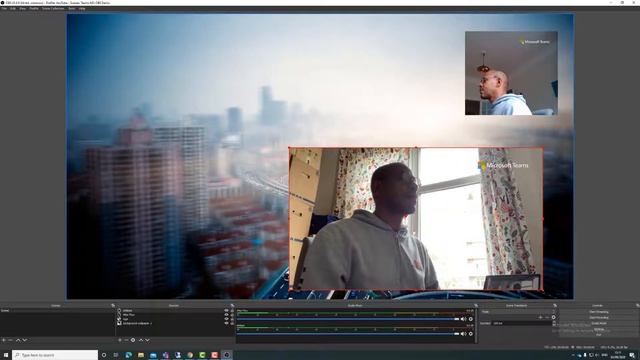Add a new source with the plus icon
Image resolution: width=640 pixels, height=360 pixels.
click(120, 340)
